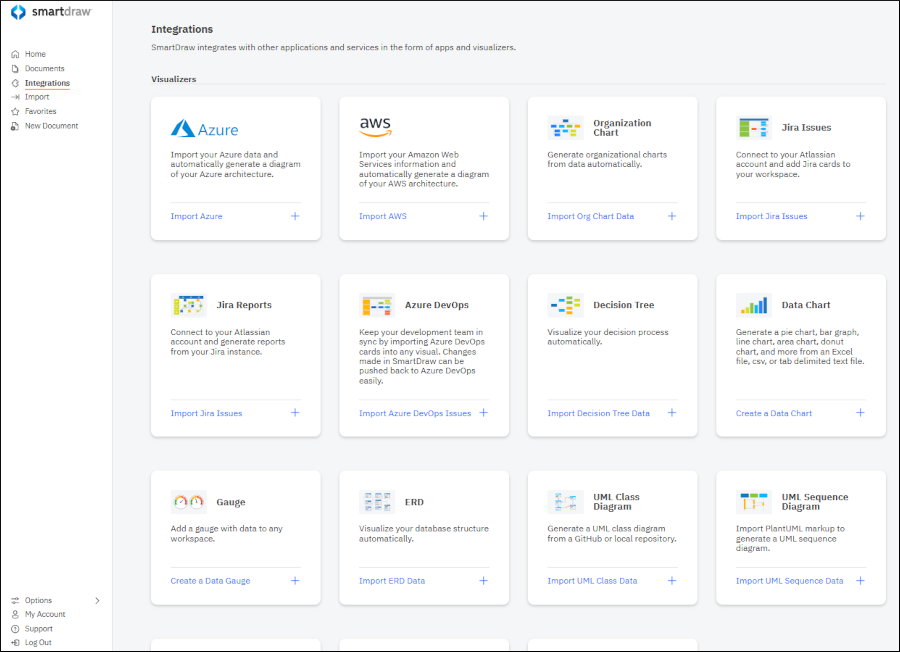Select New Document in the sidebar
The height and width of the screenshot is (652, 900).
tap(51, 126)
